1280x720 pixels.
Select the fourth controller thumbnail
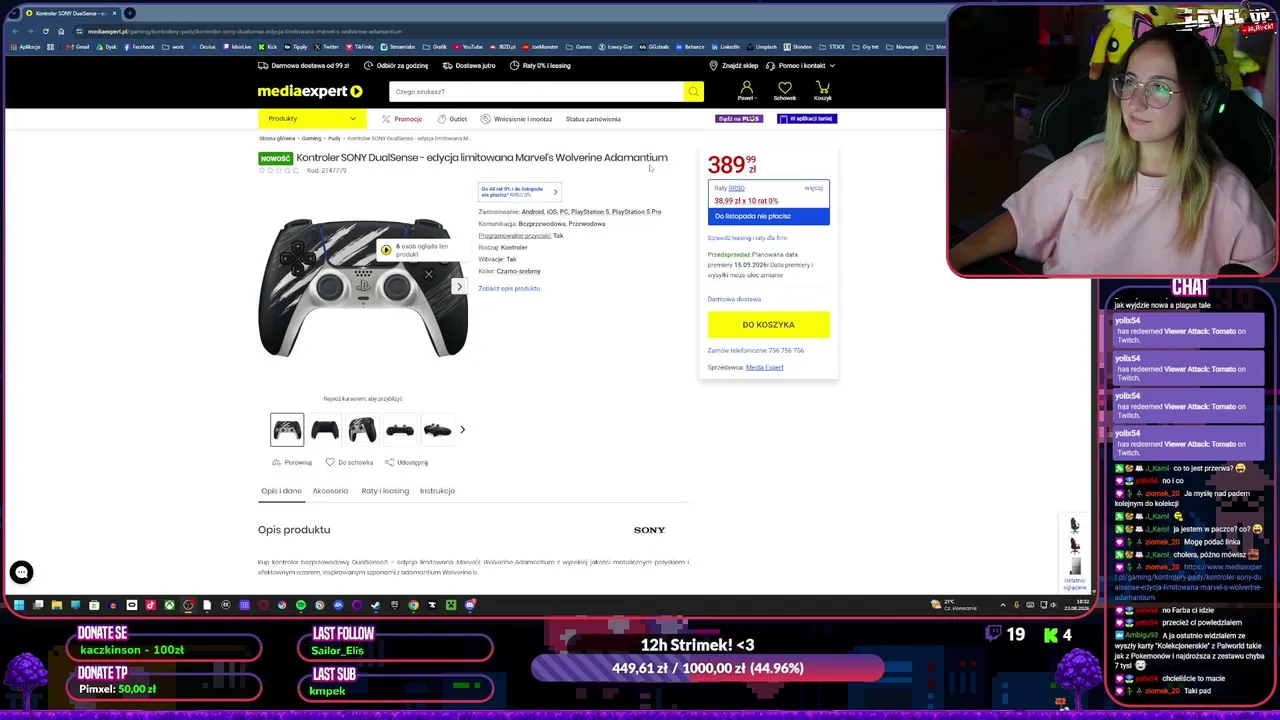tap(399, 430)
